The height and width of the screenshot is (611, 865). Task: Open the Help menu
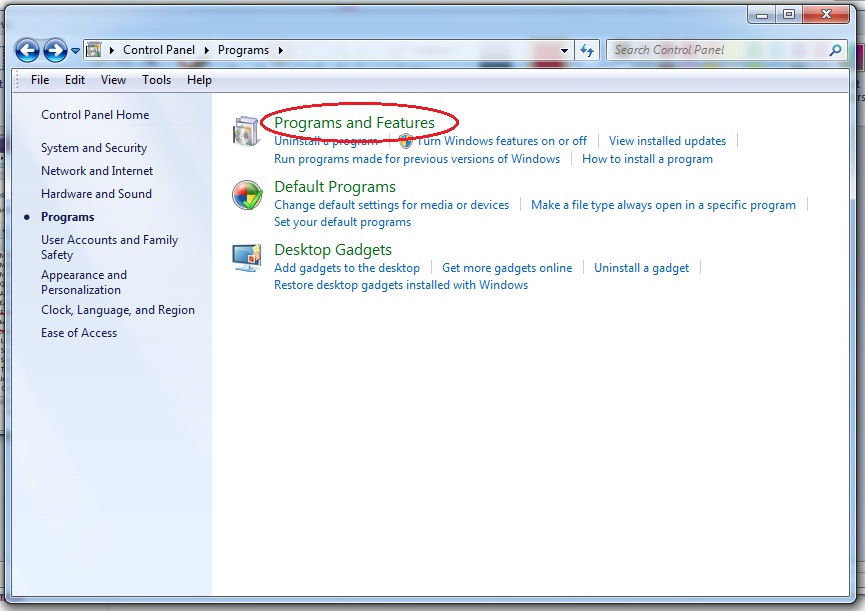click(199, 80)
